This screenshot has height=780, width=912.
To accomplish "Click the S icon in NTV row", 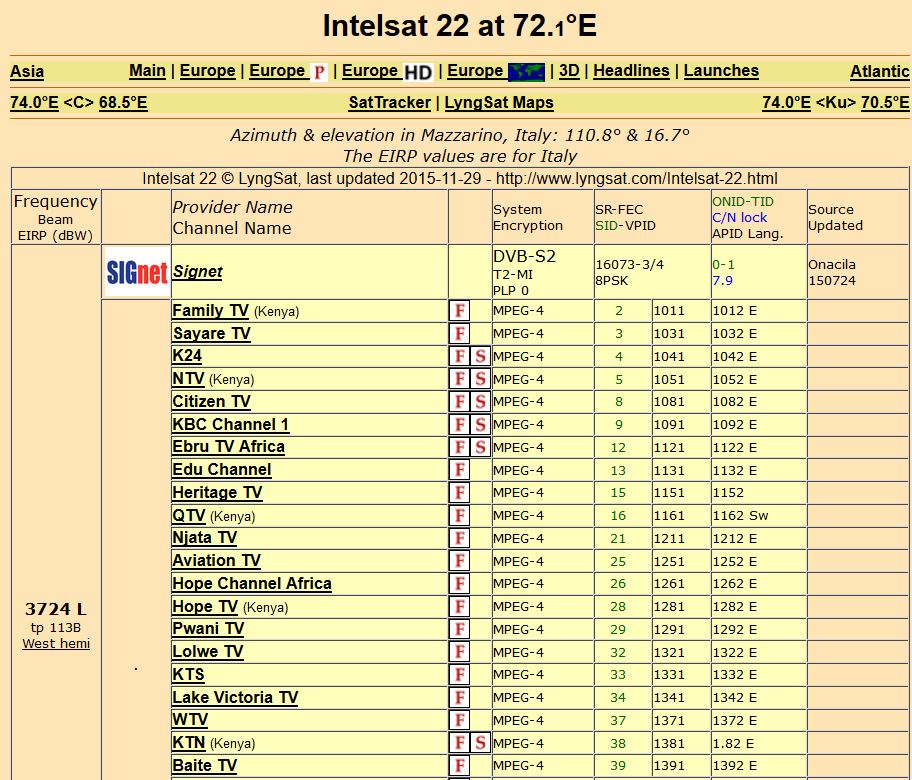I will (x=480, y=379).
